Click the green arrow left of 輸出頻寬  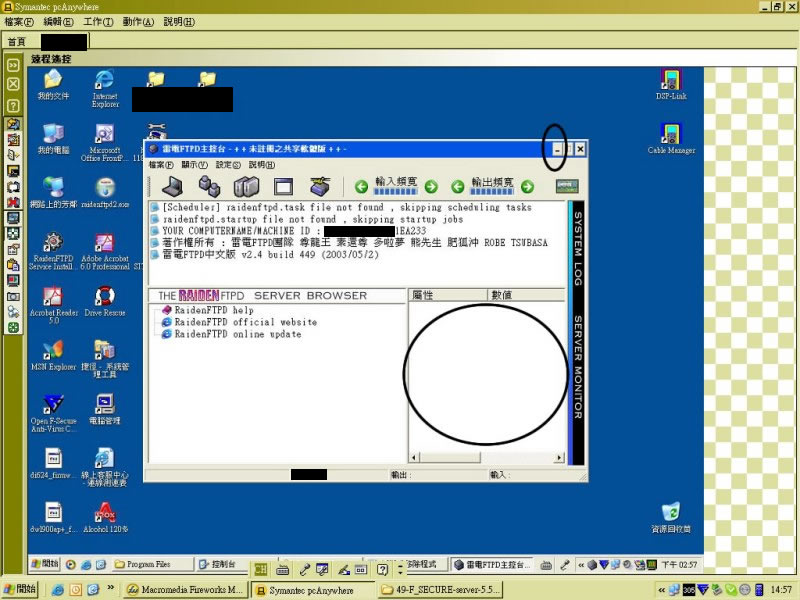(x=458, y=186)
